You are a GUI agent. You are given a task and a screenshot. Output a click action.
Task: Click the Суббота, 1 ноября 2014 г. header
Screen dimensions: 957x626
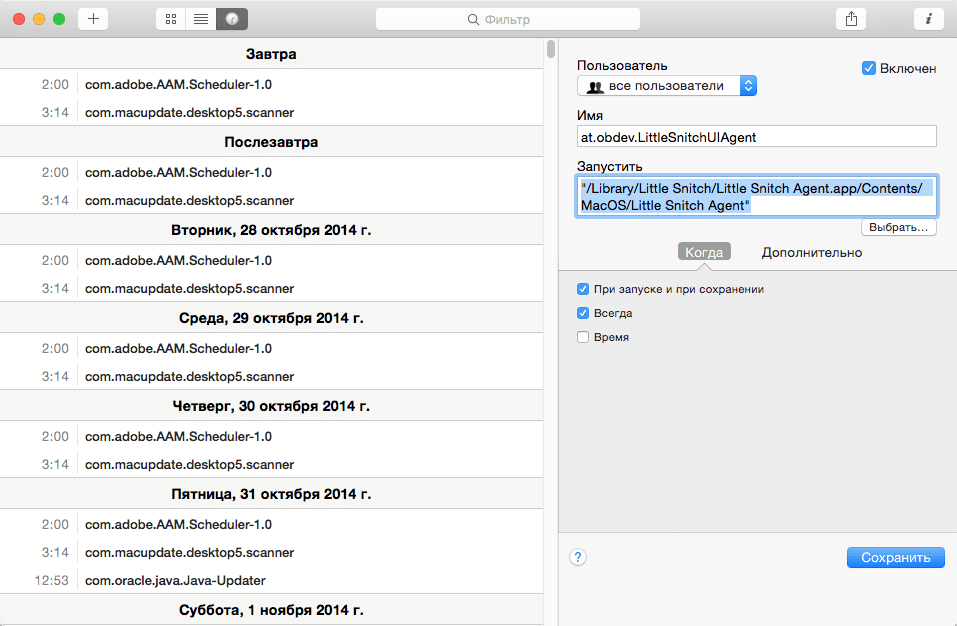pyautogui.click(x=272, y=610)
